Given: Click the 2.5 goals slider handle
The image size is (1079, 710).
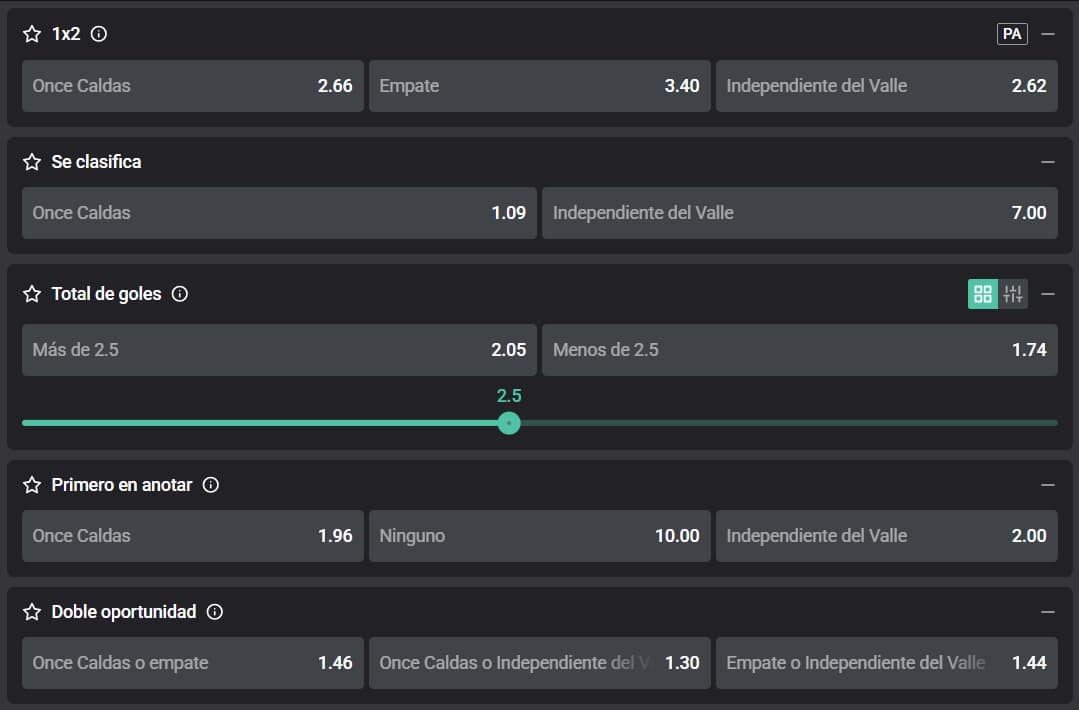Looking at the screenshot, I should click(x=509, y=423).
